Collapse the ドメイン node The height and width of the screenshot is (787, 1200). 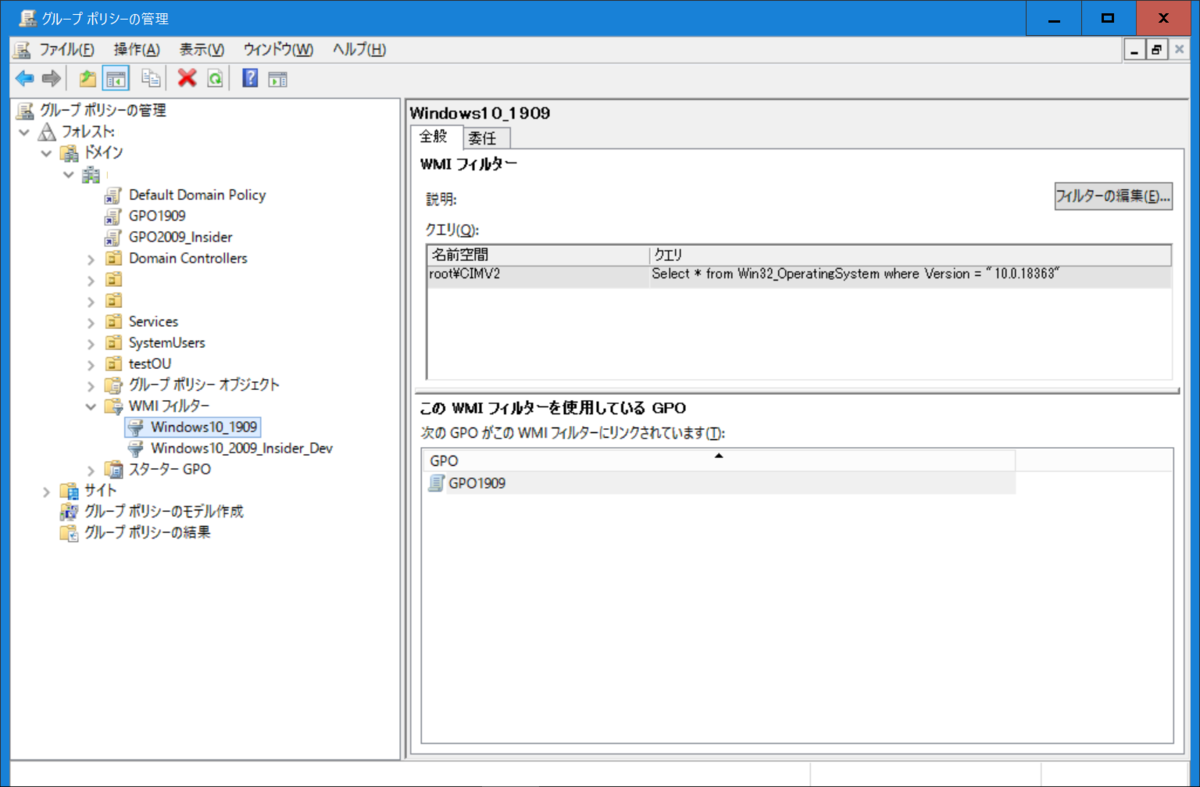click(x=47, y=152)
